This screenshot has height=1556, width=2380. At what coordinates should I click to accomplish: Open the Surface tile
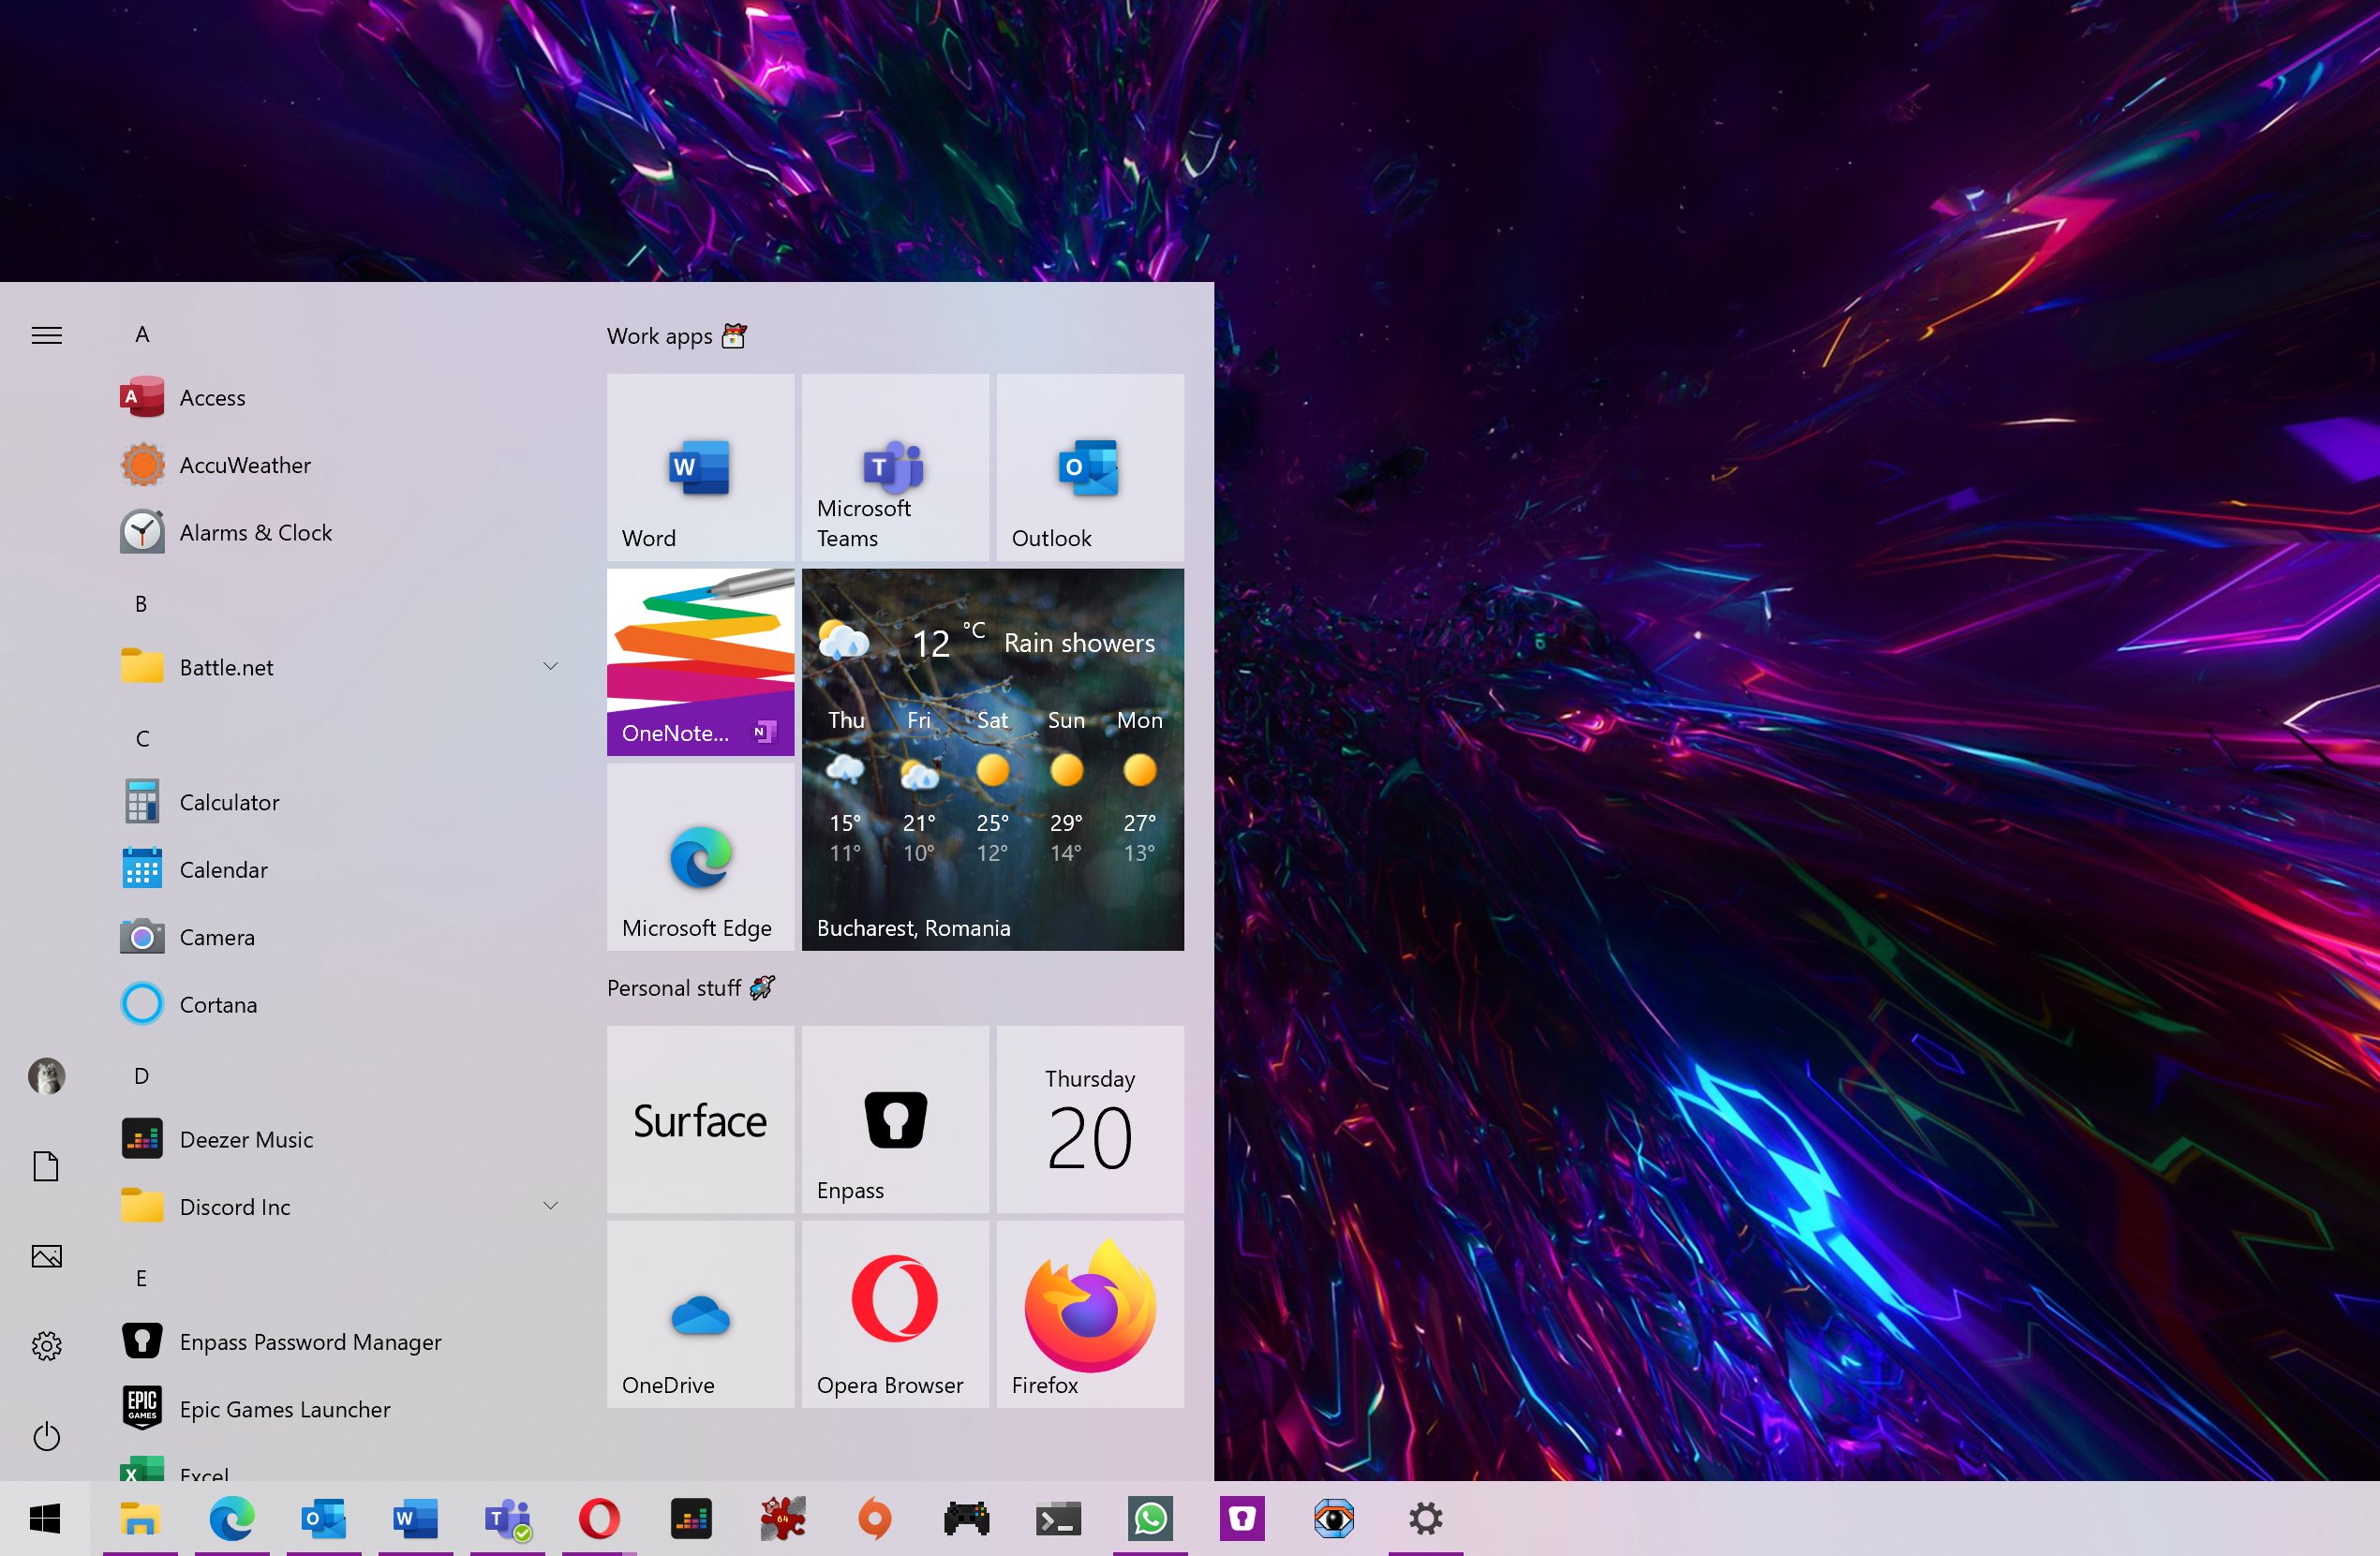click(x=700, y=1119)
